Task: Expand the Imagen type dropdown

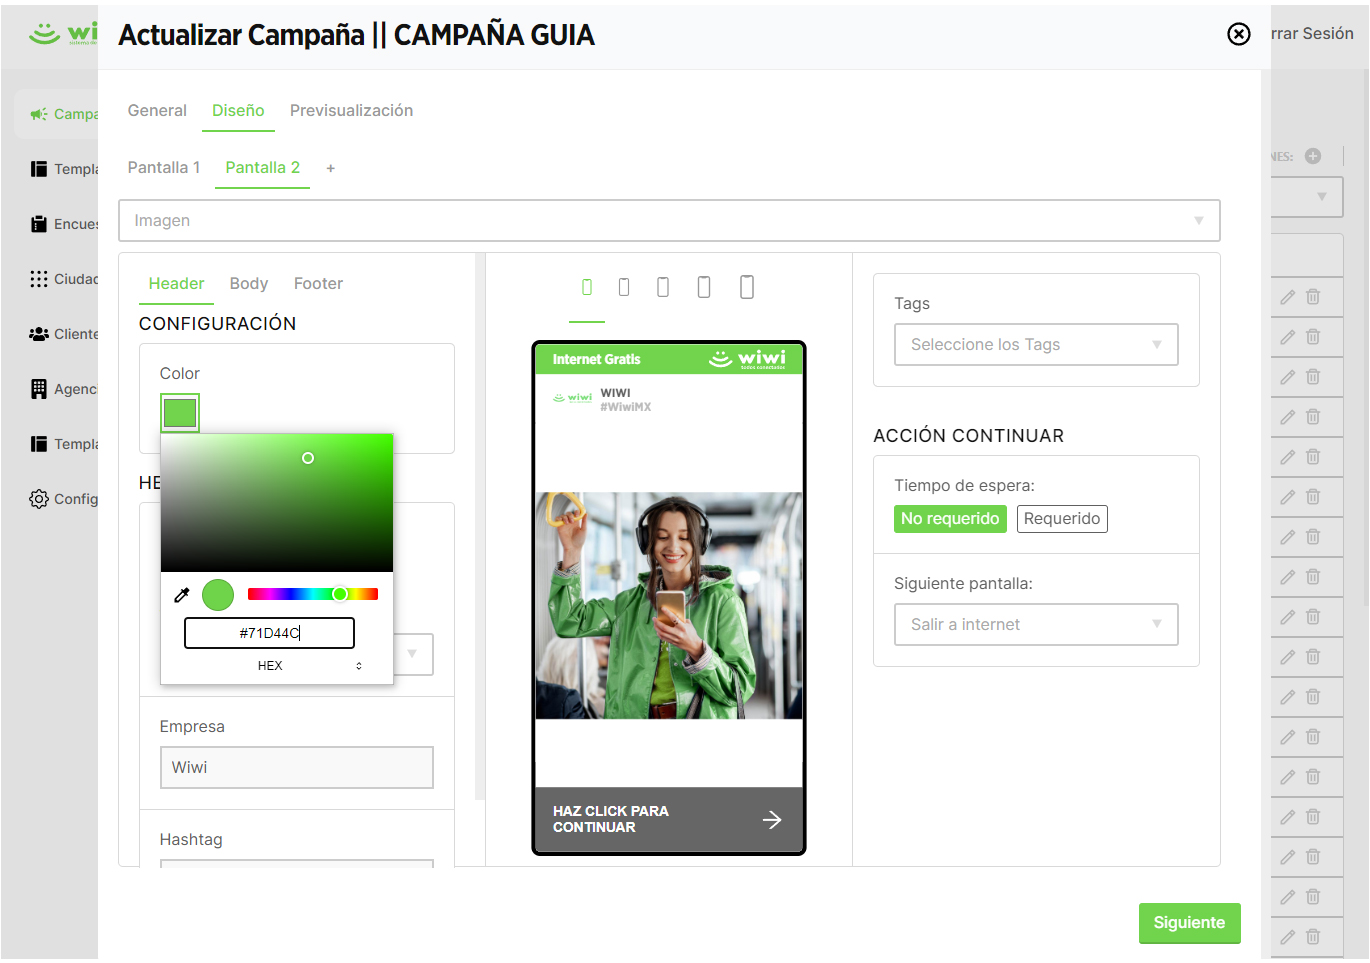Action: pos(669,221)
